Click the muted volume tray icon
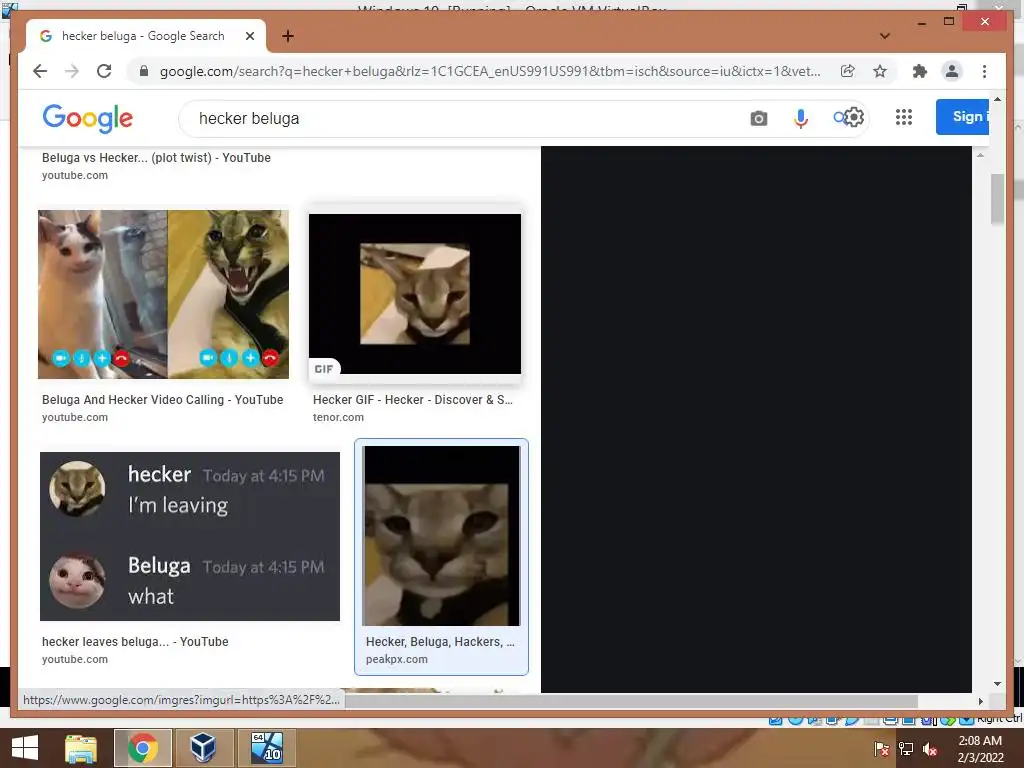The width and height of the screenshot is (1024, 768). [x=931, y=749]
